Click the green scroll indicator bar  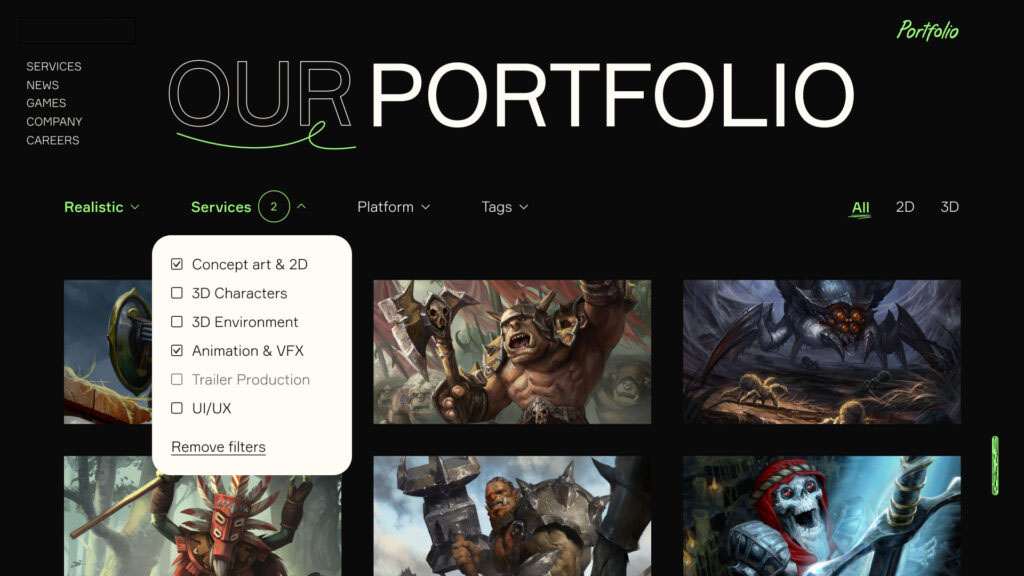coord(995,466)
